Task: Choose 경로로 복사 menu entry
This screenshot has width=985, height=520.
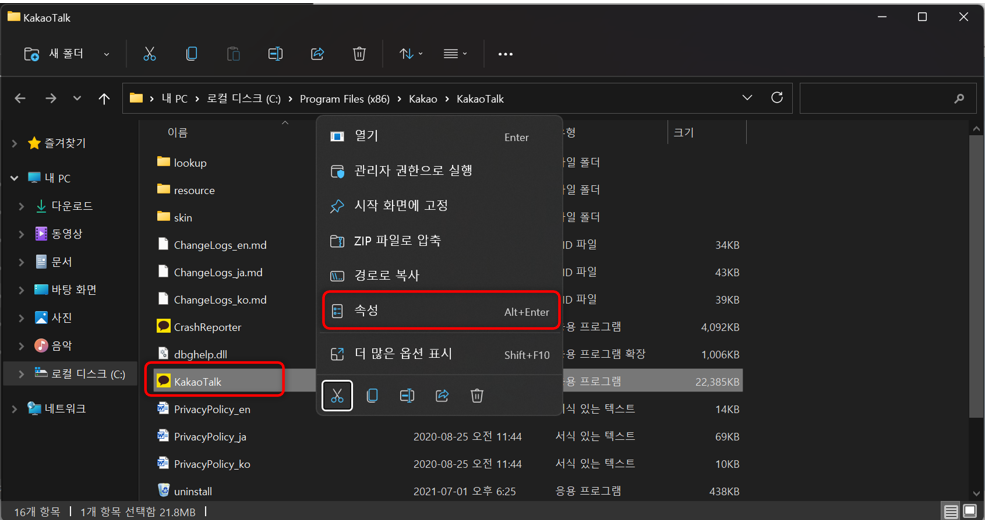Action: [439, 276]
